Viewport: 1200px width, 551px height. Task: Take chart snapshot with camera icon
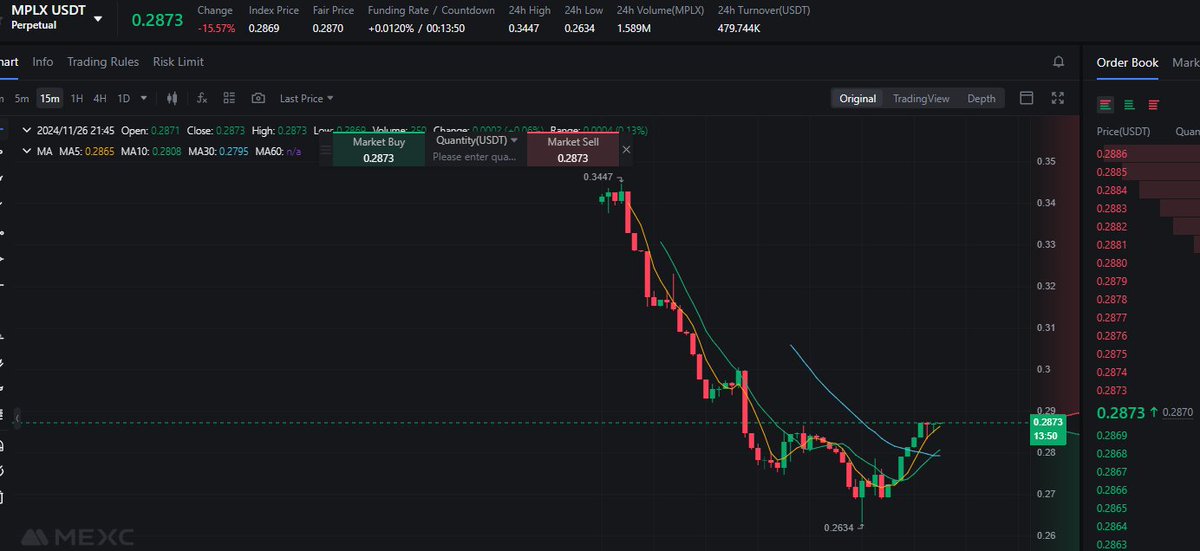point(258,98)
